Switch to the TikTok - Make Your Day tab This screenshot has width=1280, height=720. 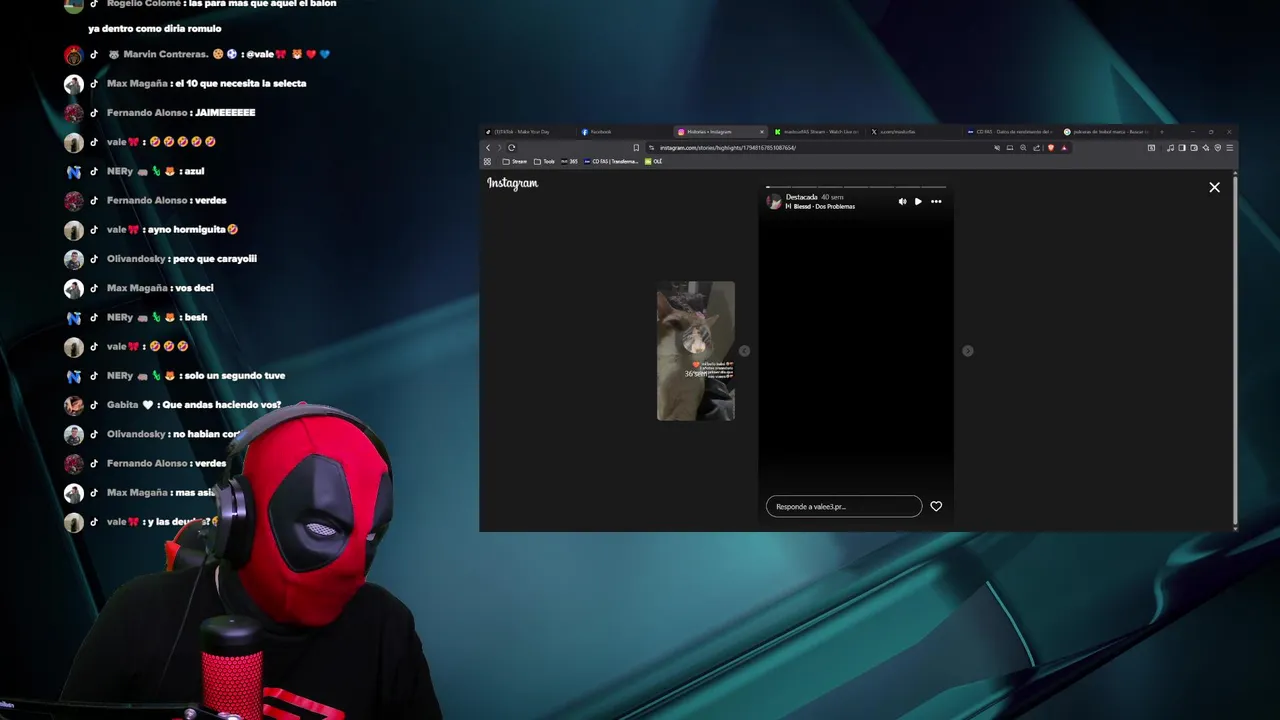pos(530,132)
